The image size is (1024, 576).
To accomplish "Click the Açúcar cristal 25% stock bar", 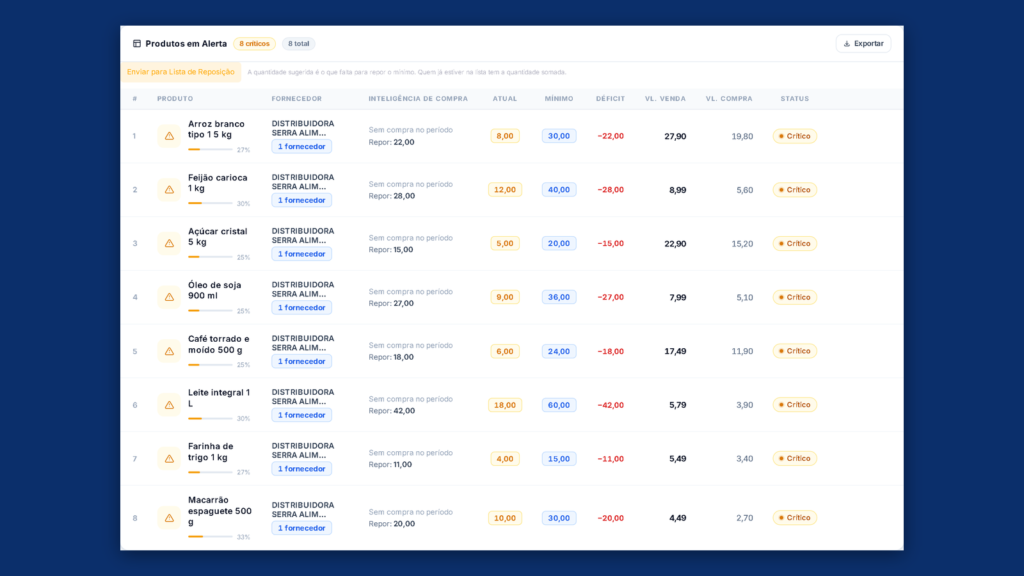I will click(210, 257).
